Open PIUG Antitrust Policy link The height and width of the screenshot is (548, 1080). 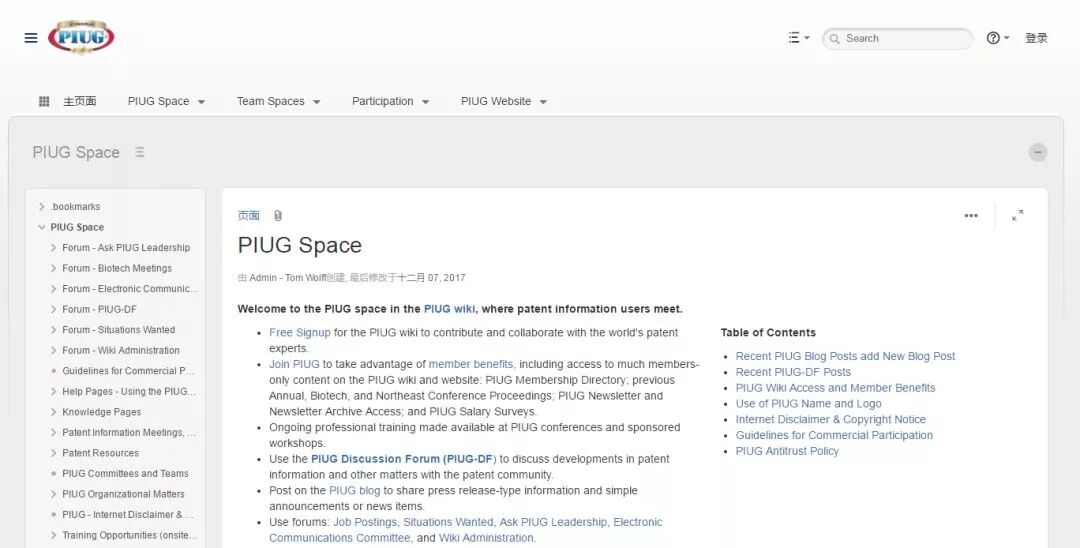click(x=787, y=452)
